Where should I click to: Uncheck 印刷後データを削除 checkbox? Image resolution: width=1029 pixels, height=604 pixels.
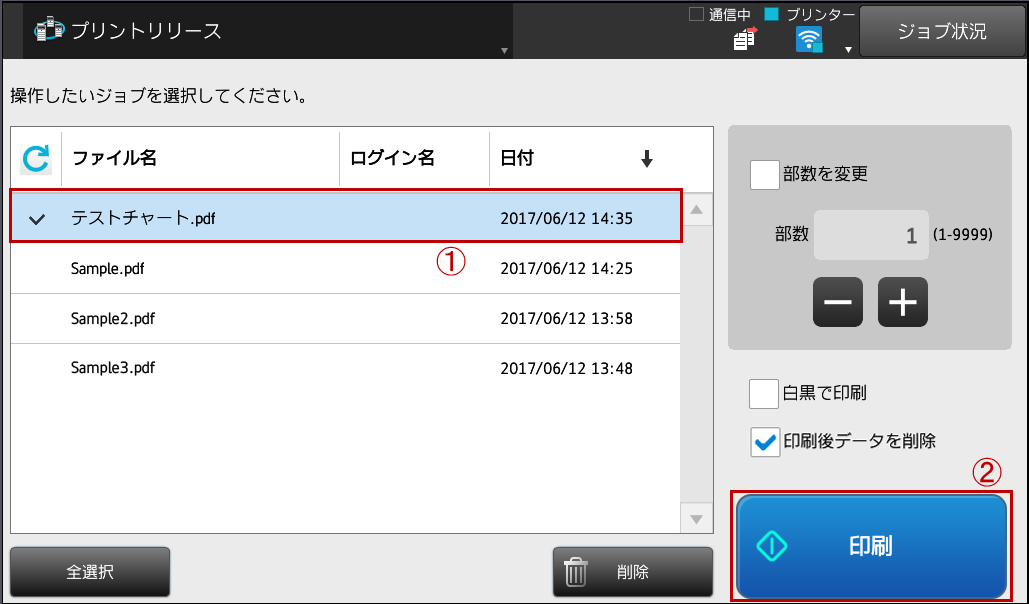click(x=765, y=442)
